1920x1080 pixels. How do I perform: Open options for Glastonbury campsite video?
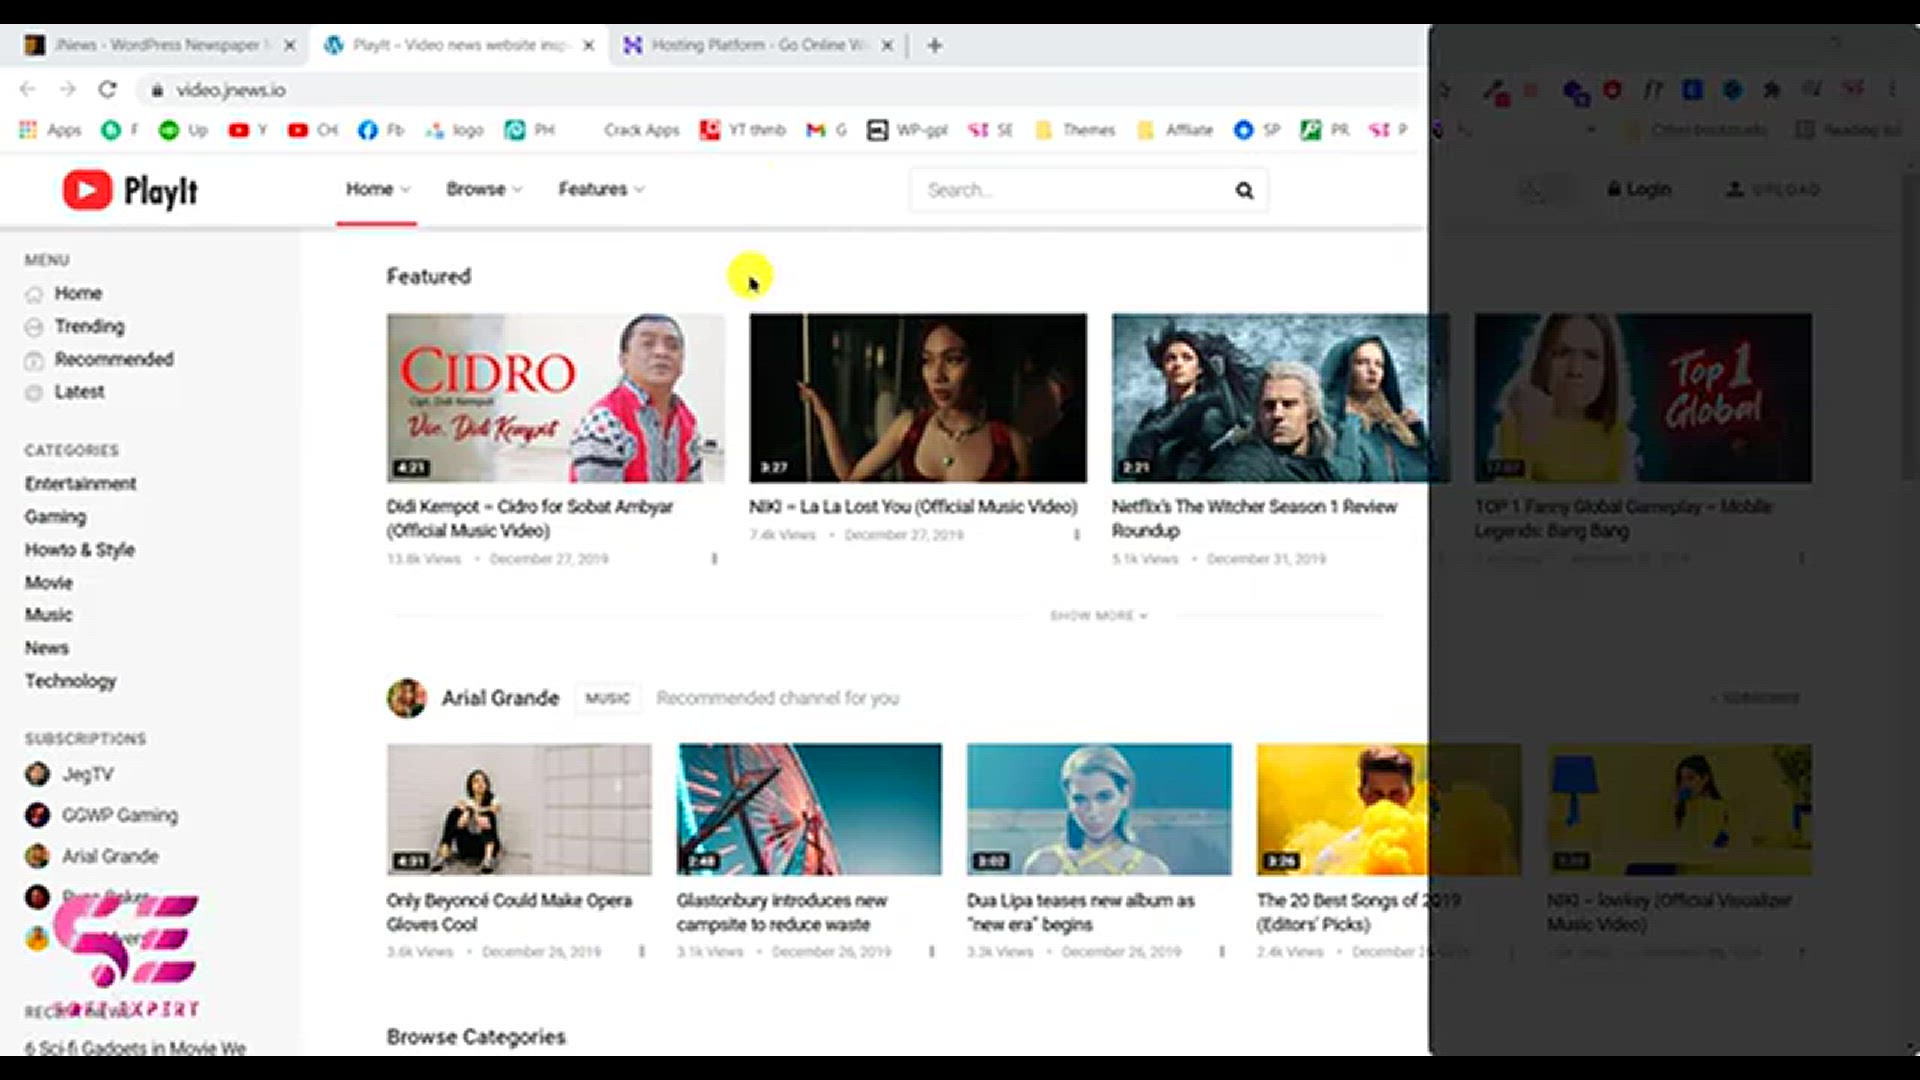pyautogui.click(x=932, y=952)
